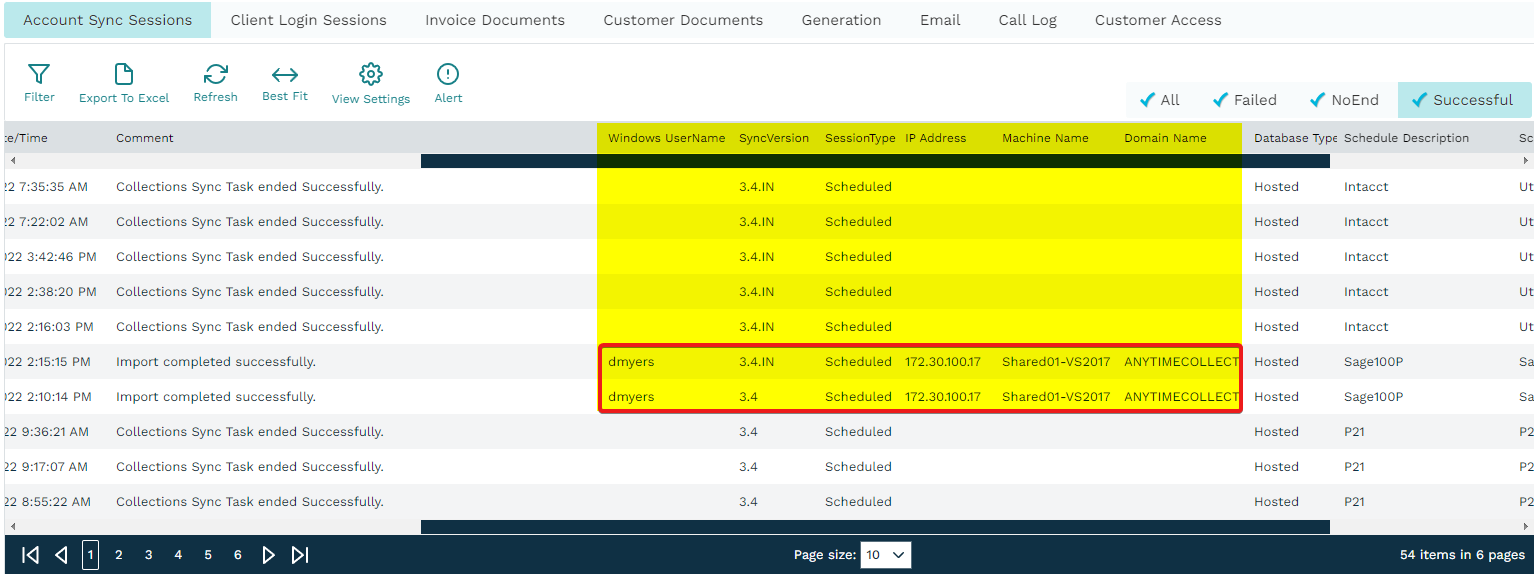Select page 6 in the pager
The width and height of the screenshot is (1534, 575).
pyautogui.click(x=237, y=555)
